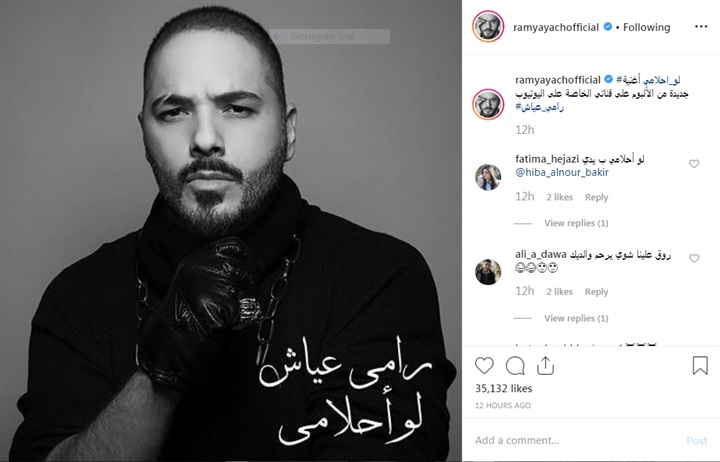
Task: Click ali_a_dawa's avatar thumbnail
Action: (x=488, y=271)
